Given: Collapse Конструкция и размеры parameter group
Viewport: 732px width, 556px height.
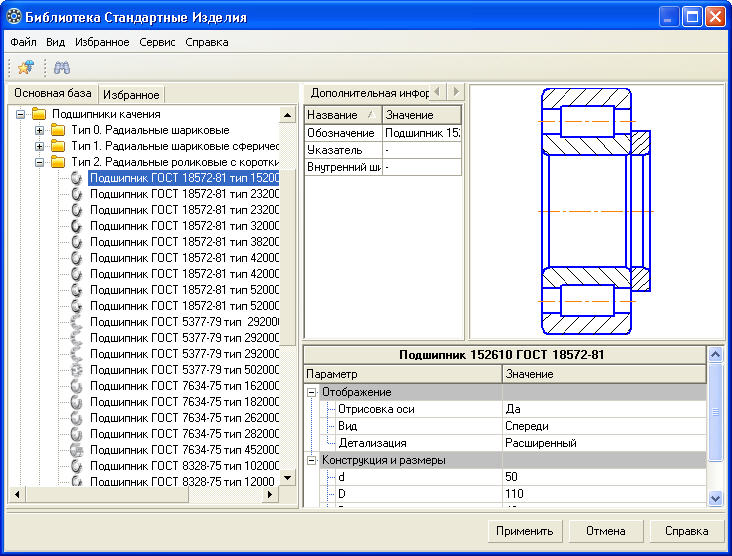Looking at the screenshot, I should pos(311,460).
